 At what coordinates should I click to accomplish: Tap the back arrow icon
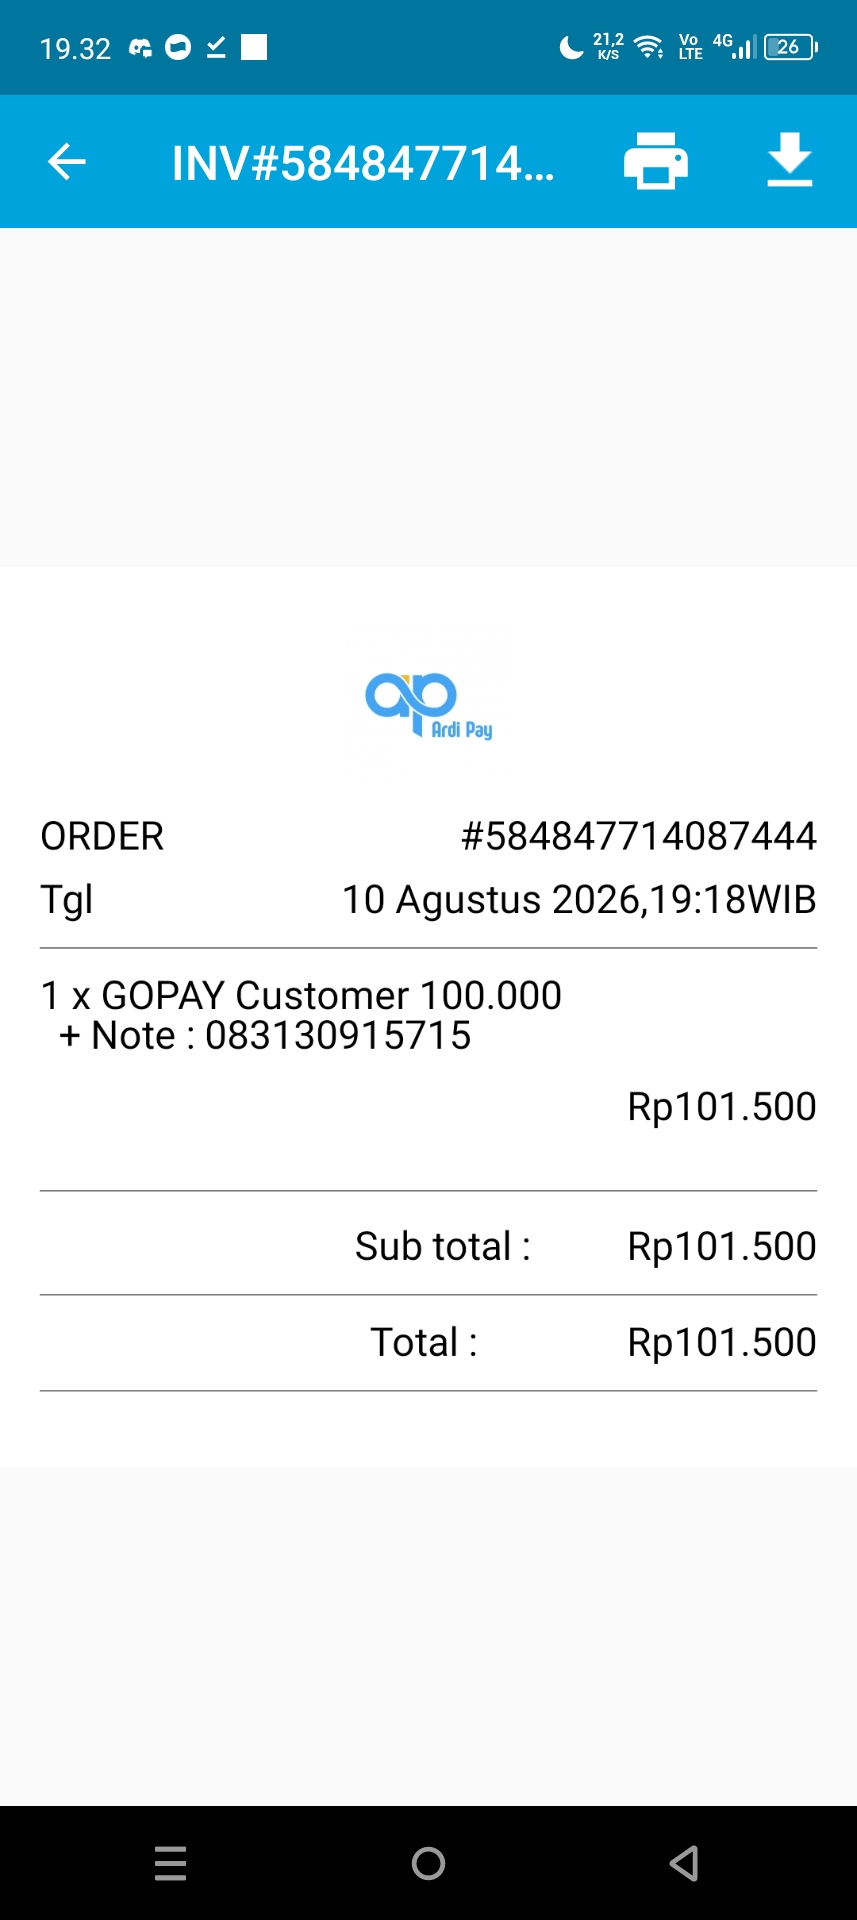[67, 161]
